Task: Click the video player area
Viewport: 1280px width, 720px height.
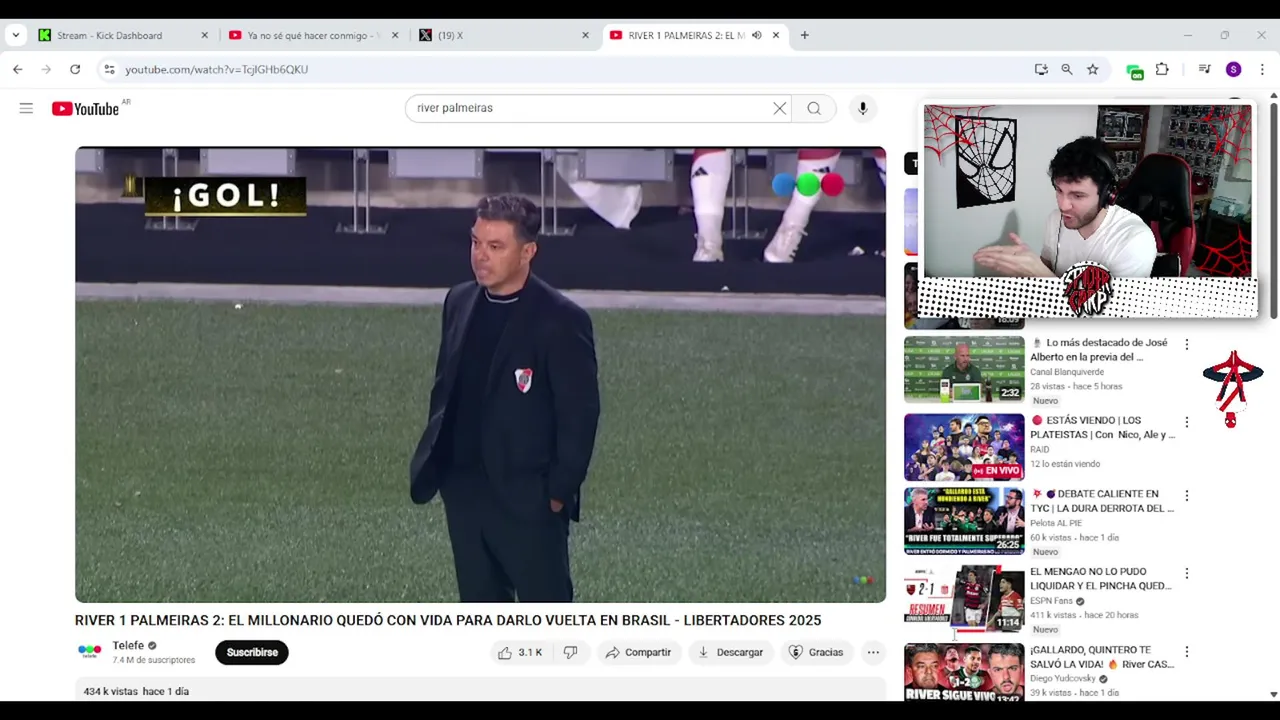Action: (480, 375)
